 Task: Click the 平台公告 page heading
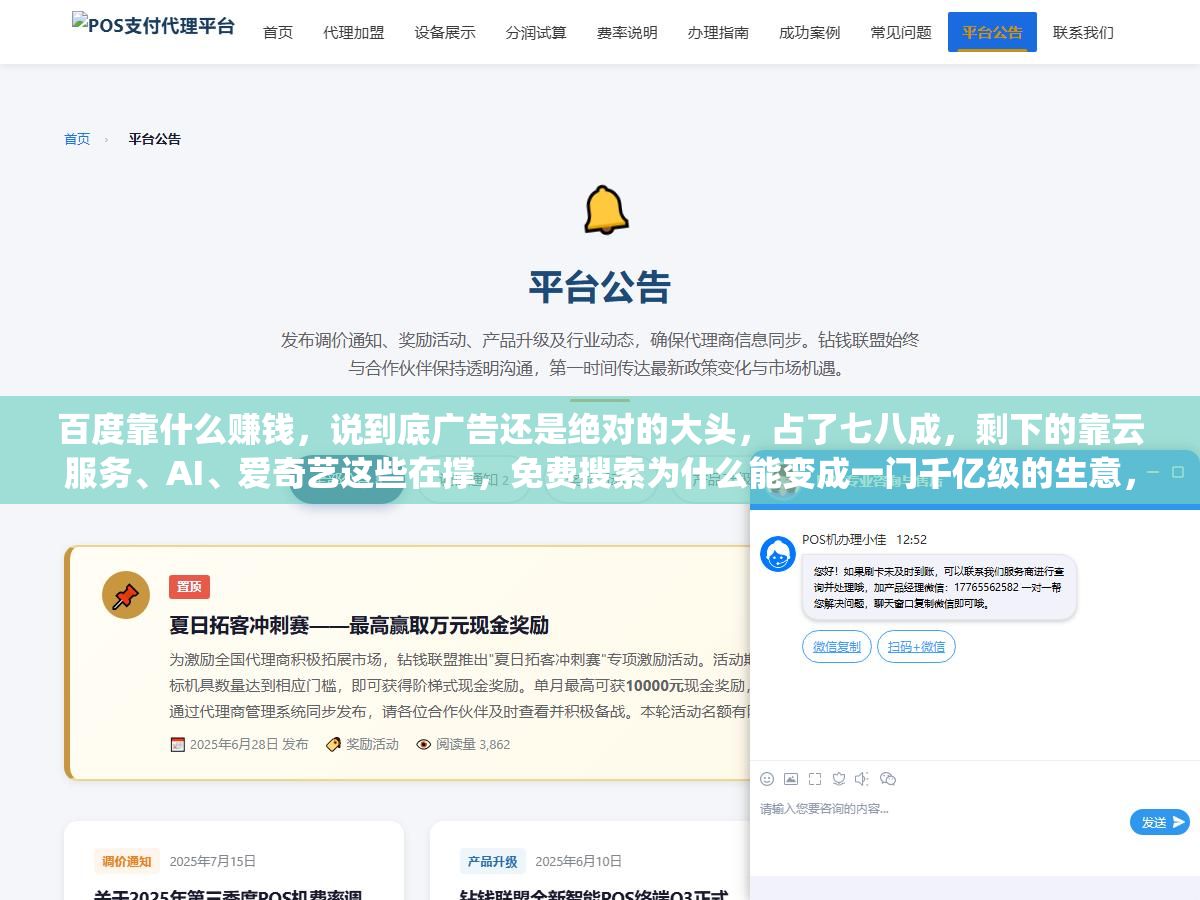[x=600, y=288]
